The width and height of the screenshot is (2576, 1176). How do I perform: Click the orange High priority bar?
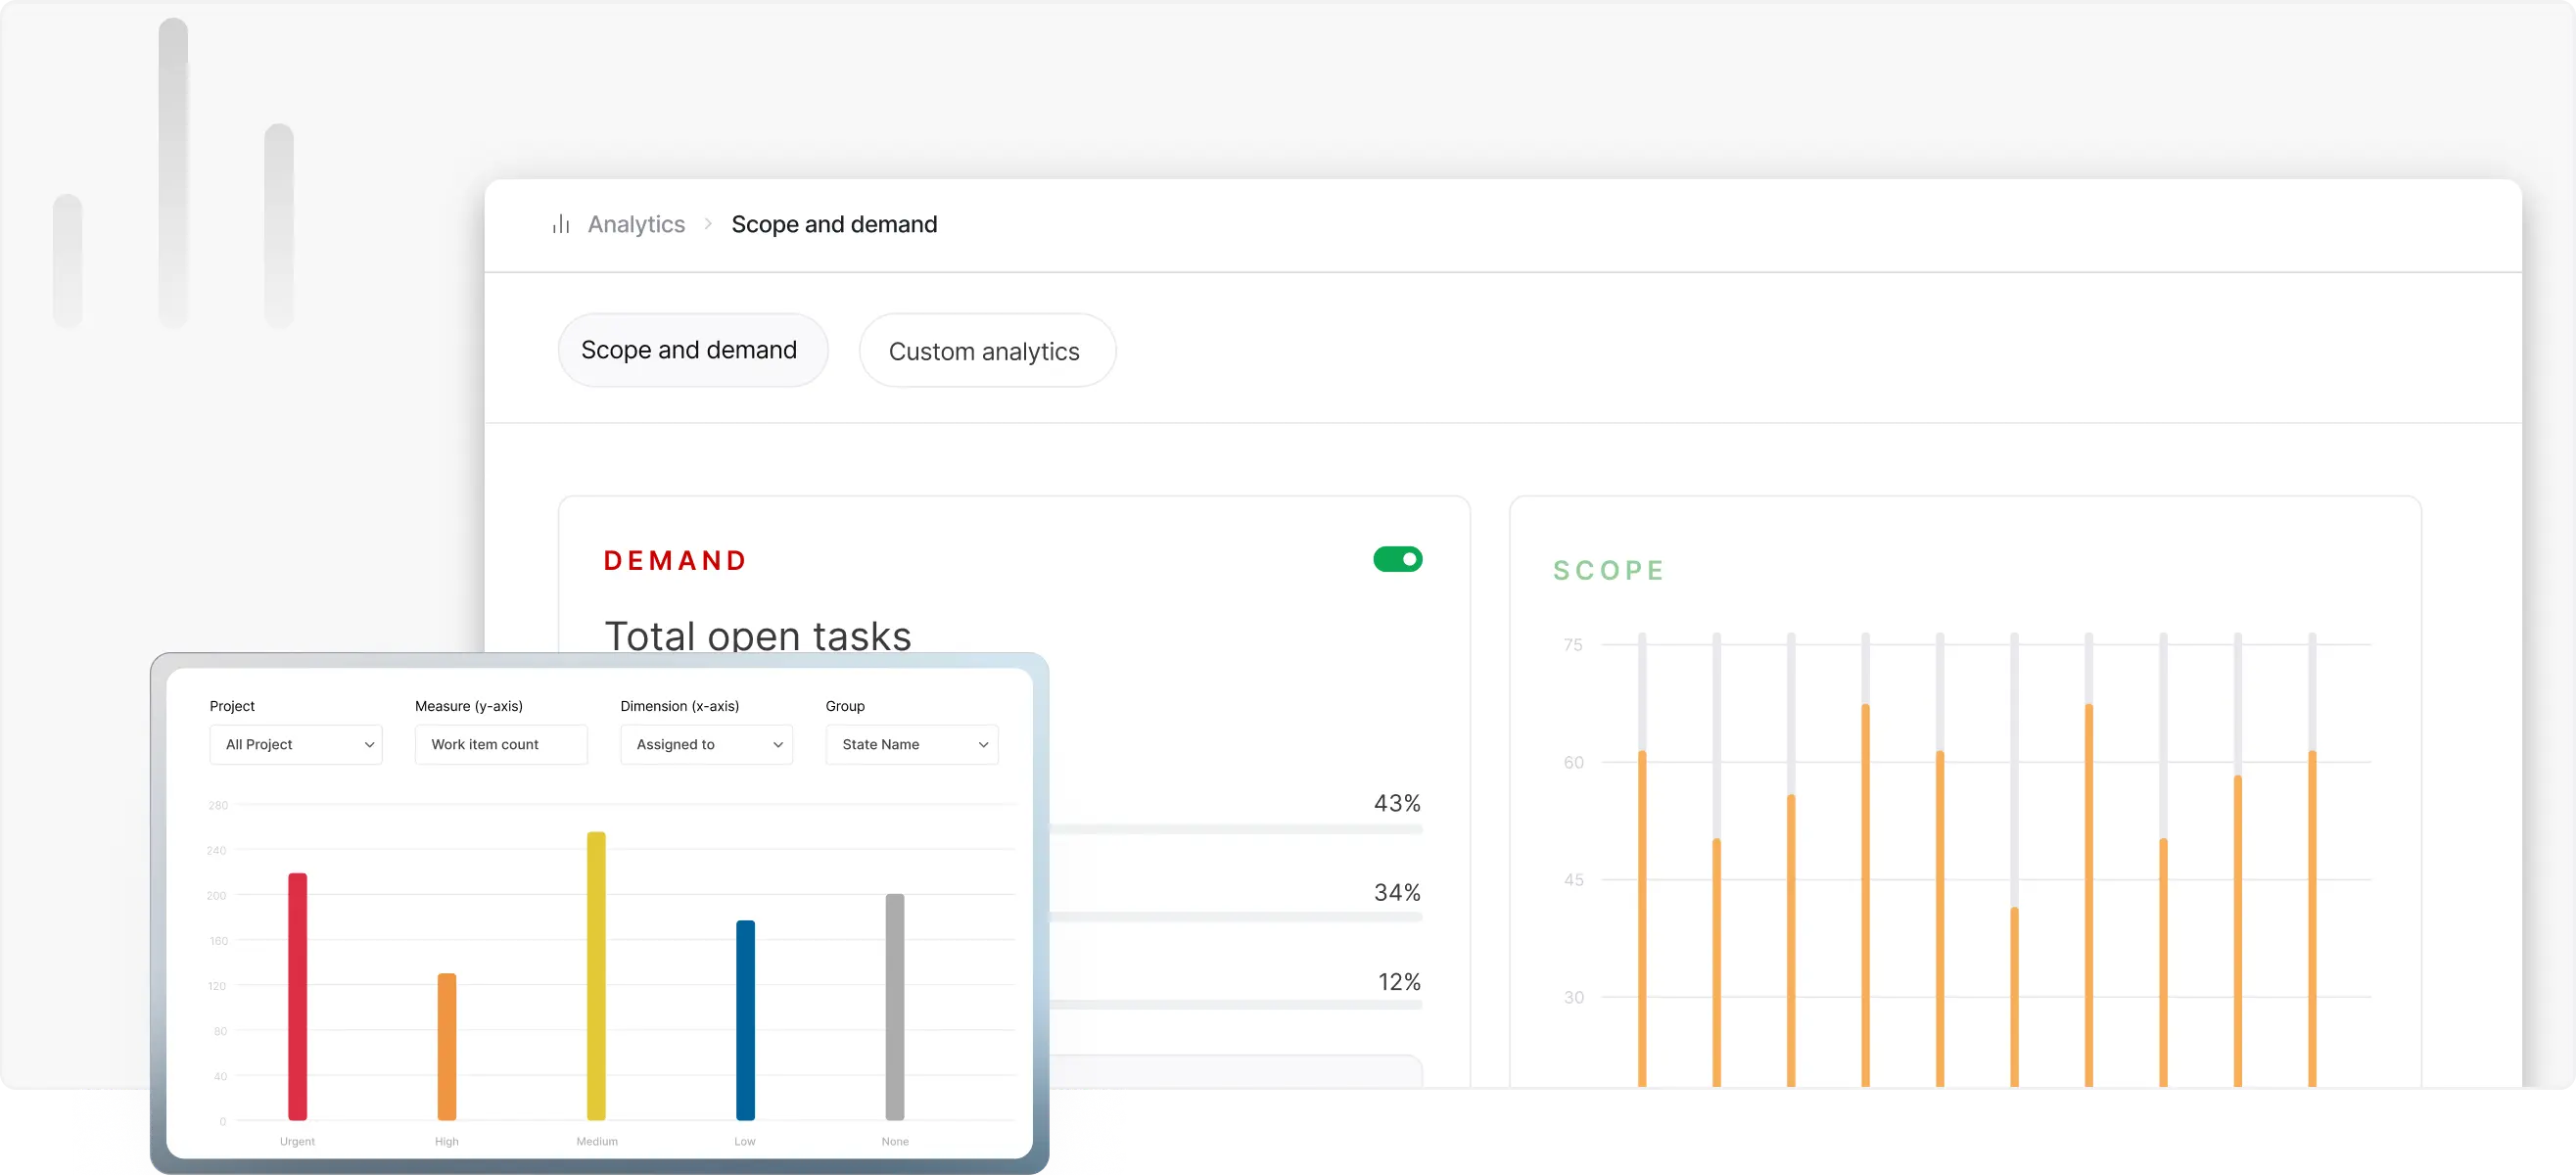pyautogui.click(x=447, y=1045)
